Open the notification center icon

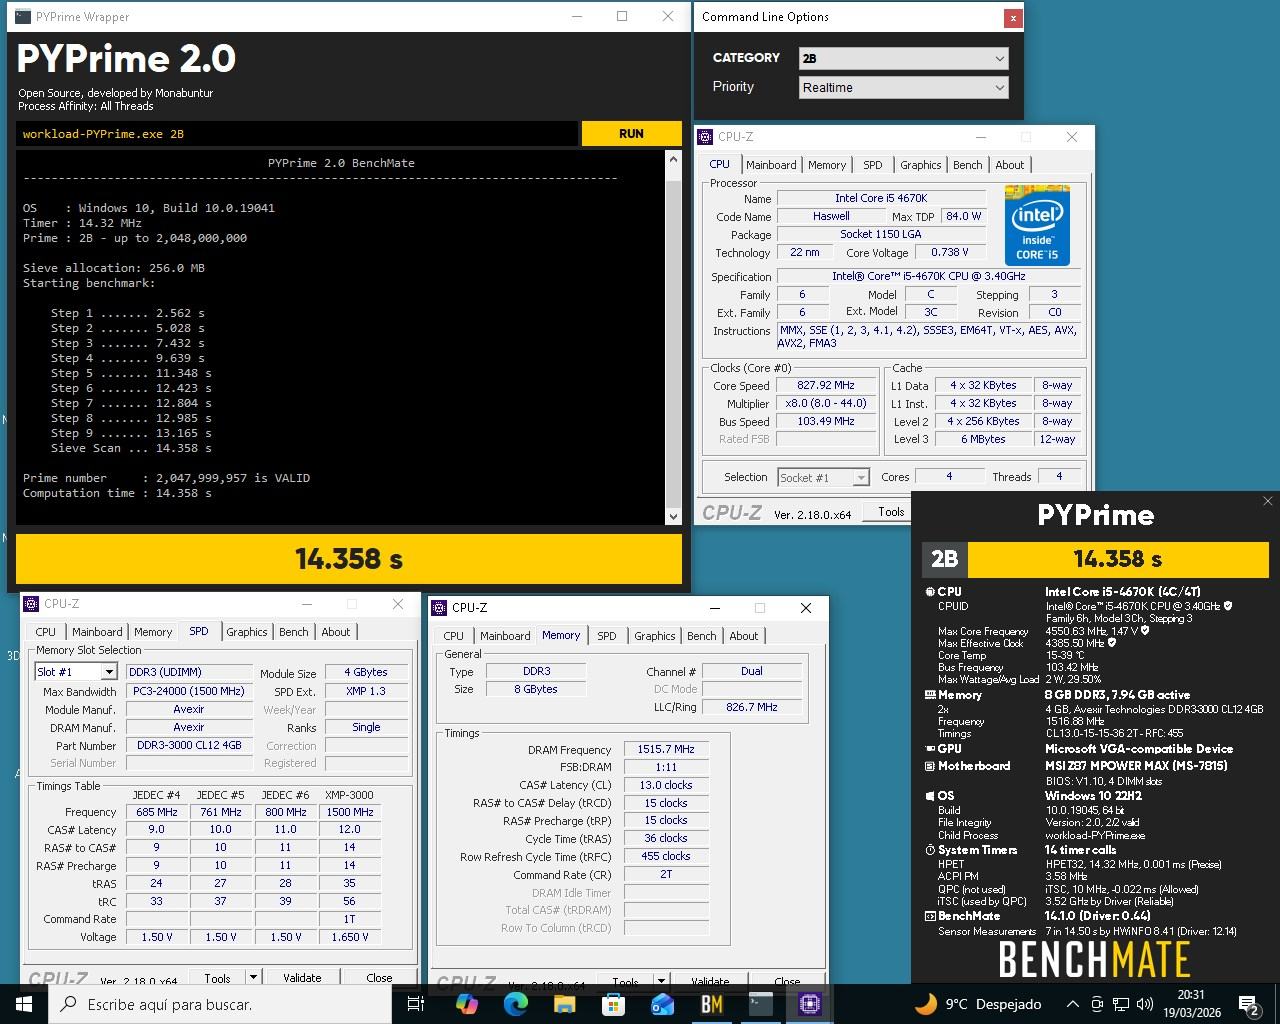click(1249, 1003)
